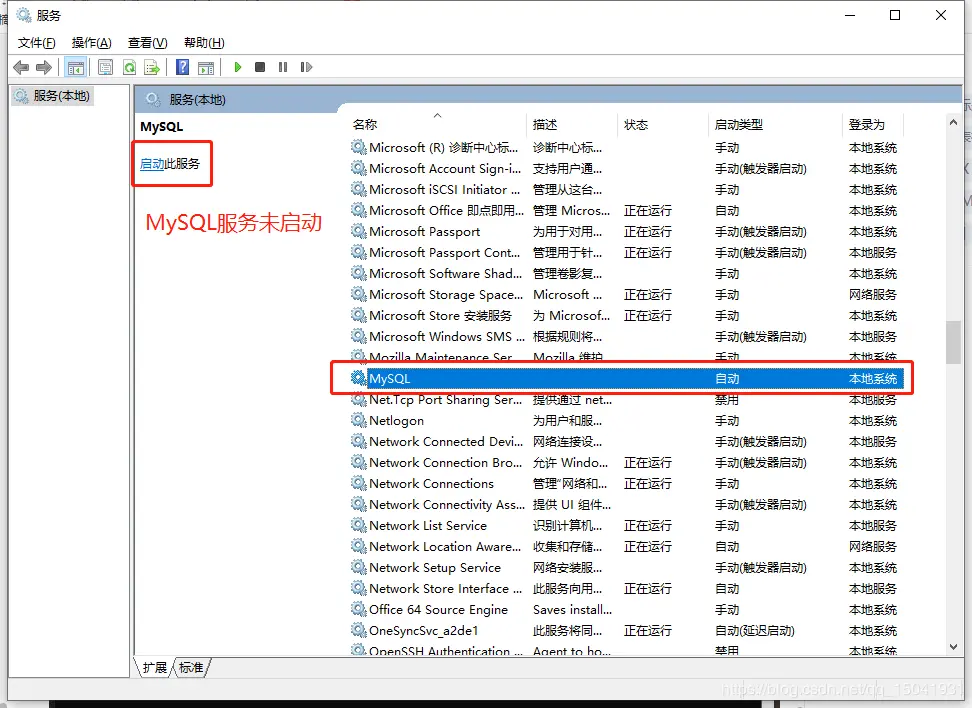Sort by the 名称 column header
Viewport: 972px width, 708px height.
coord(365,125)
